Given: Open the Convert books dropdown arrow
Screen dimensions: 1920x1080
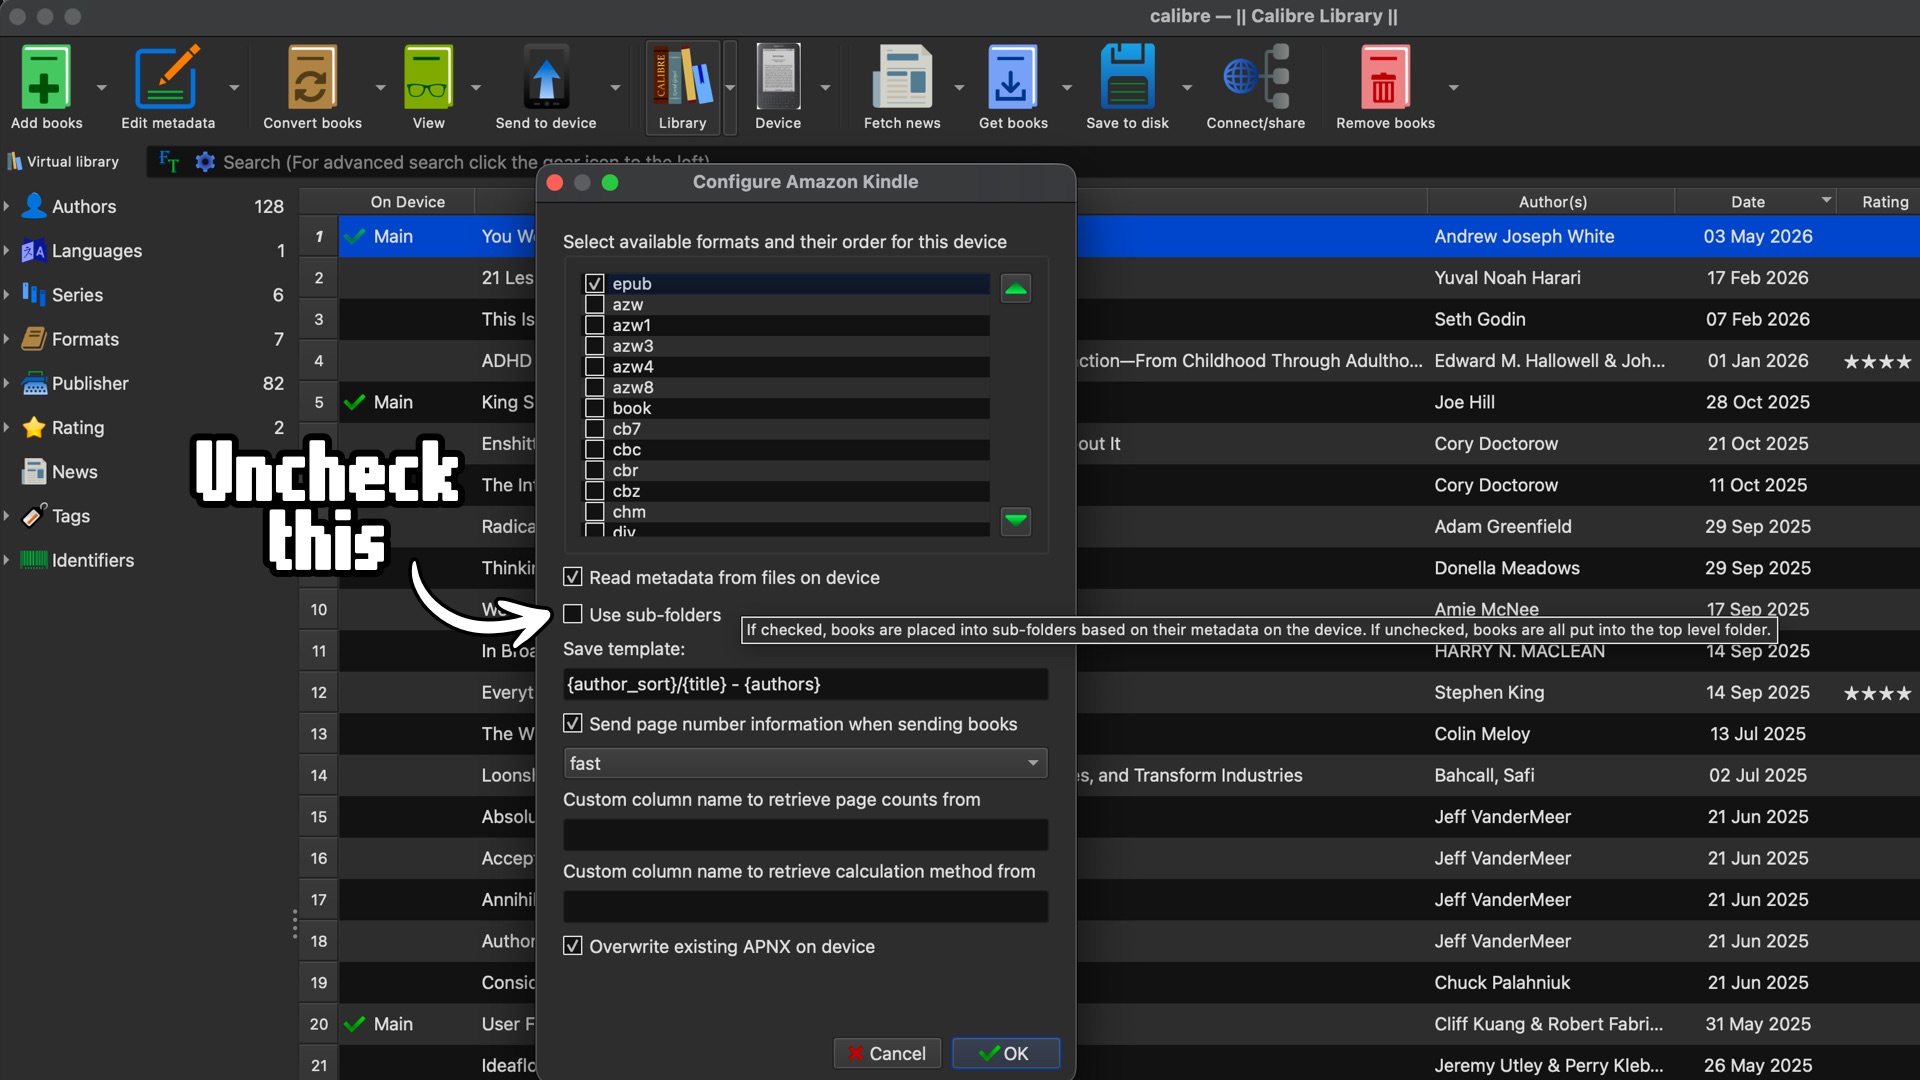Looking at the screenshot, I should coord(380,88).
